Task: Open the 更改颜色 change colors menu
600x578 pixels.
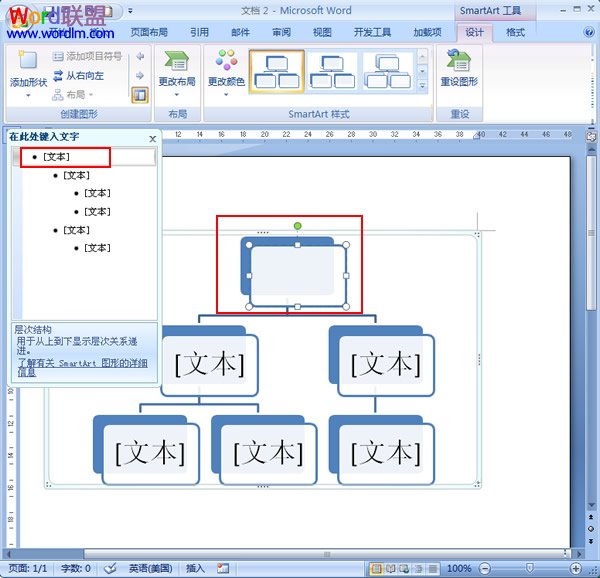Action: pos(226,72)
